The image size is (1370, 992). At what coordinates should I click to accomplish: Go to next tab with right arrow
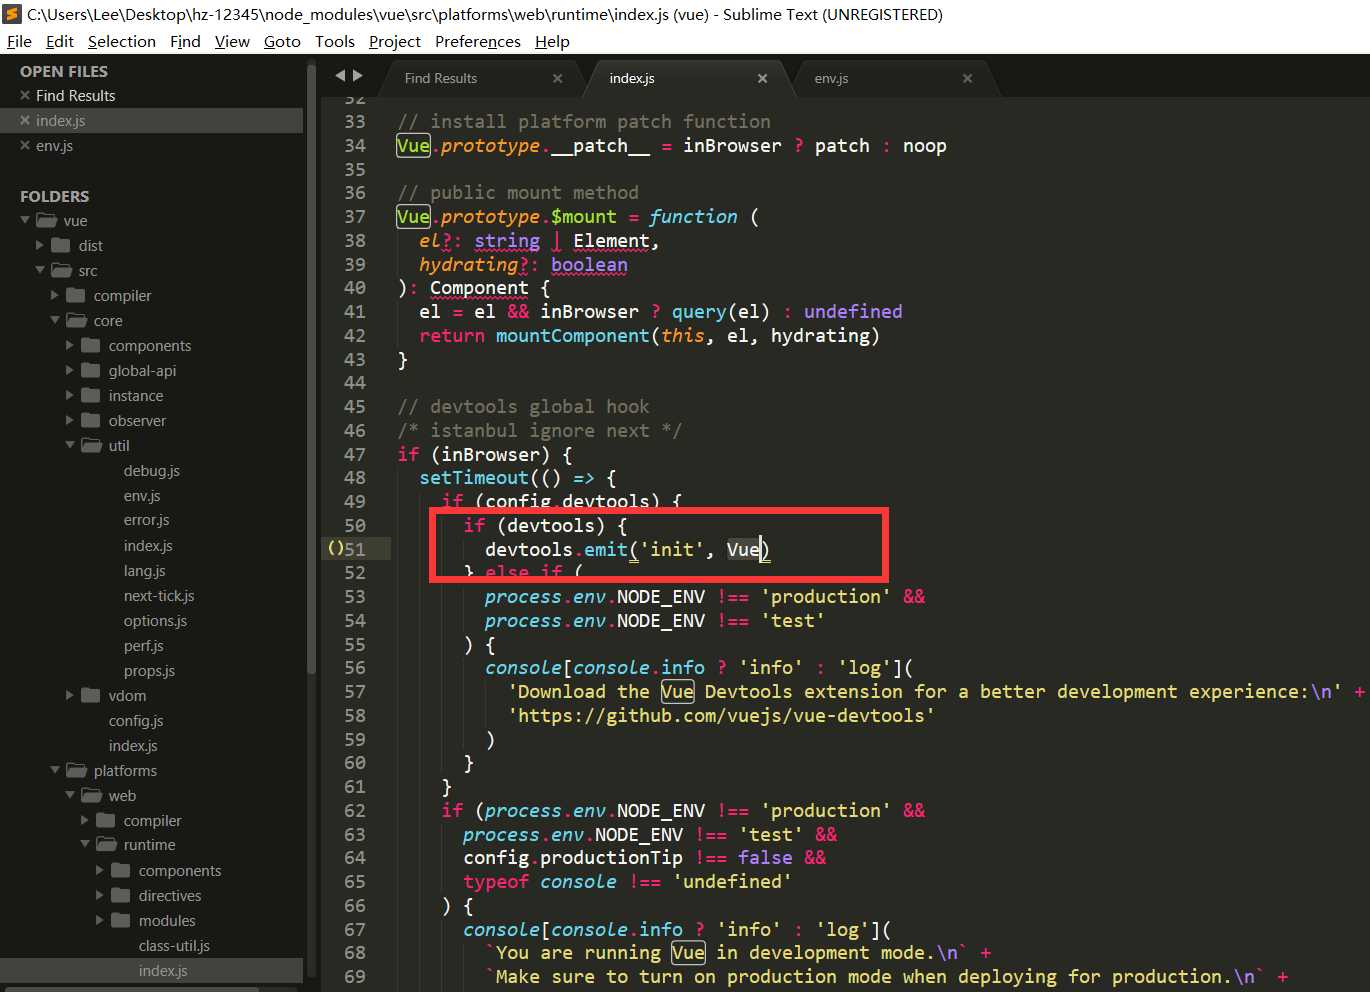click(x=358, y=76)
